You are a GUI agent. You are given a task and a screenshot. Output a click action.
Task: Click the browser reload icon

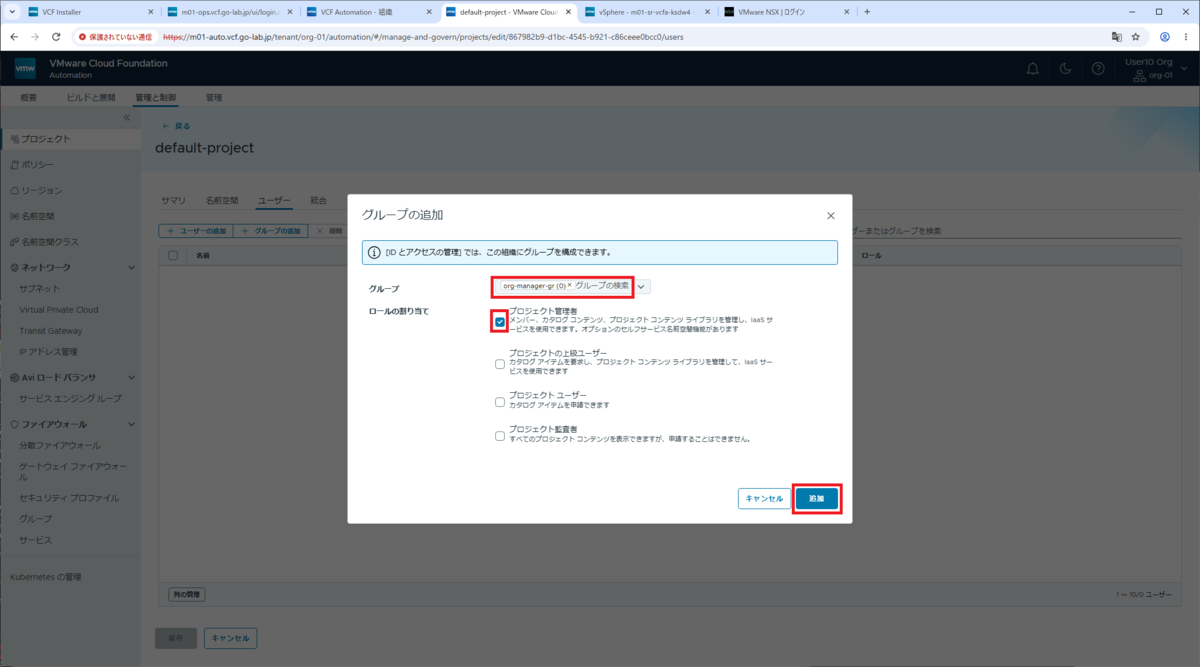(55, 36)
